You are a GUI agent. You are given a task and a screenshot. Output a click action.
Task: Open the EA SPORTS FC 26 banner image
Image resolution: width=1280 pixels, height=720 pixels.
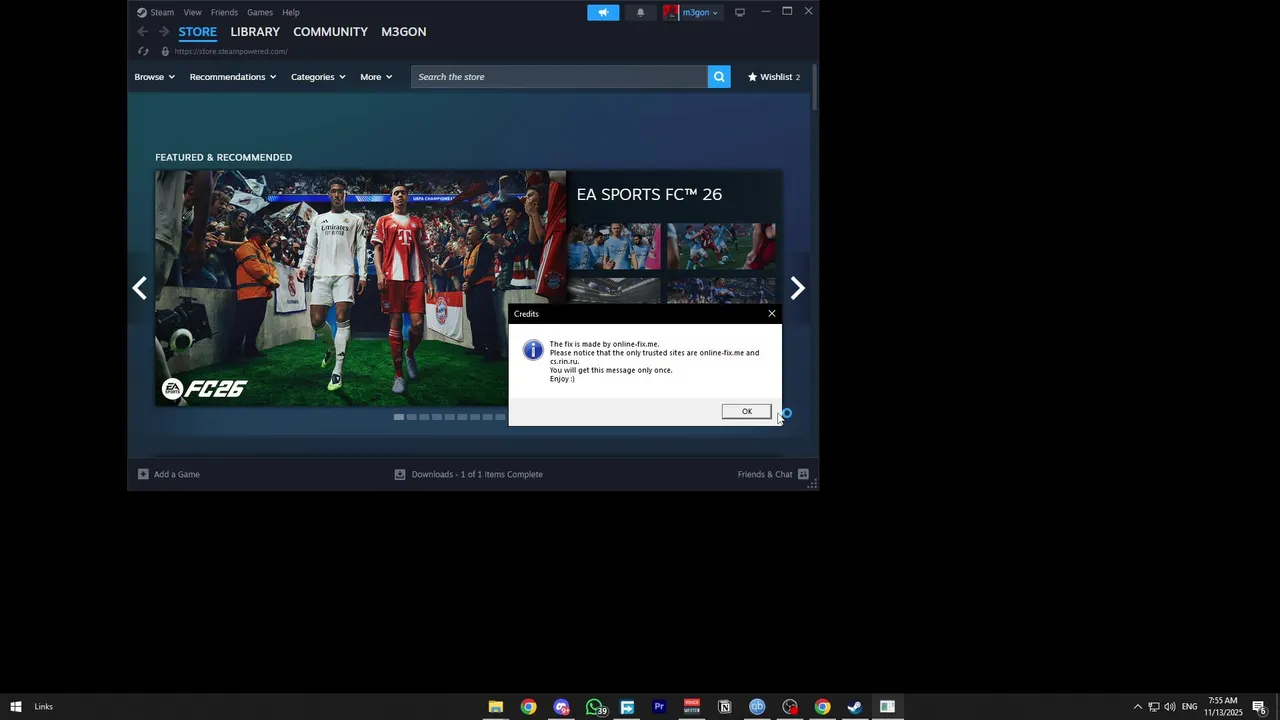360,288
